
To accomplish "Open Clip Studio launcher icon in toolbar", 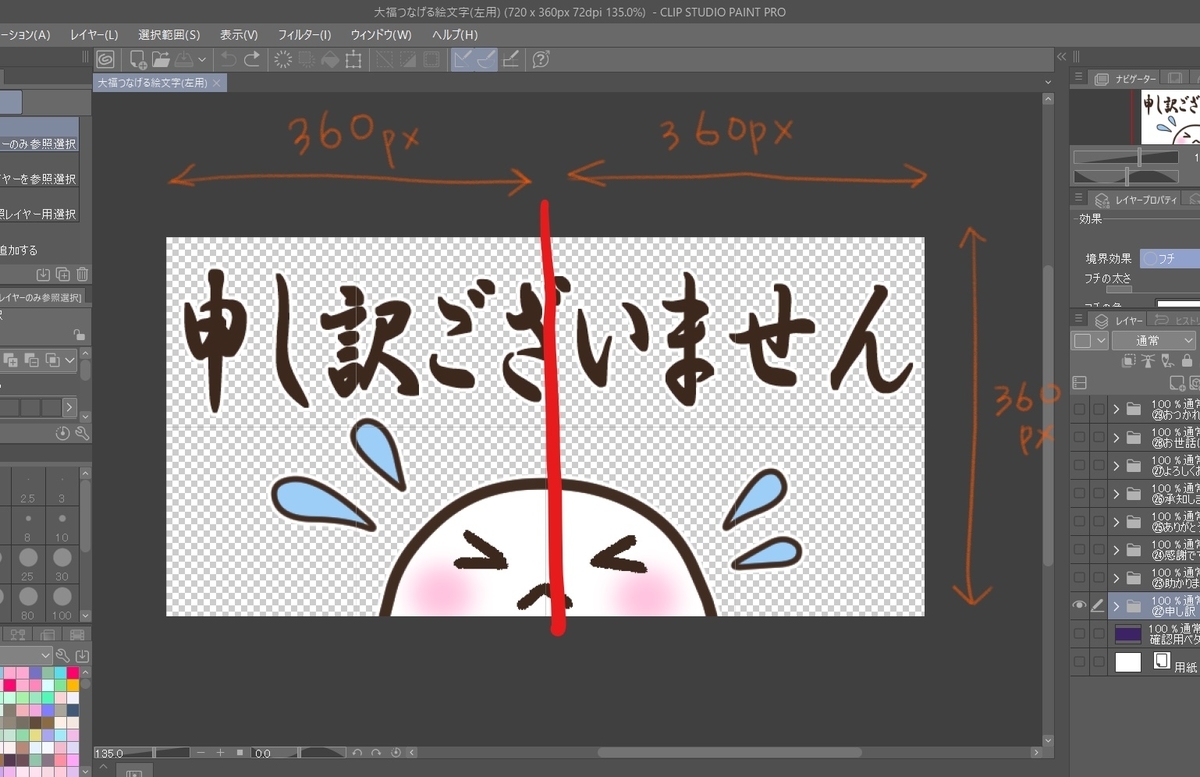I will coord(105,59).
